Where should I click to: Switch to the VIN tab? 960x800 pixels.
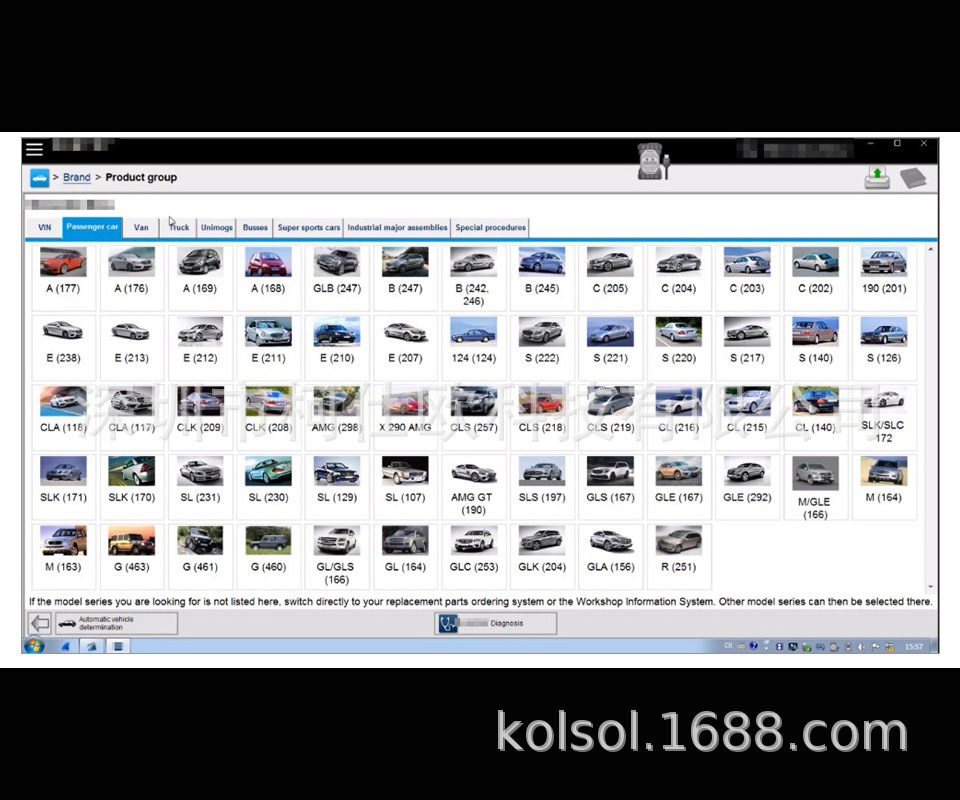pos(45,227)
